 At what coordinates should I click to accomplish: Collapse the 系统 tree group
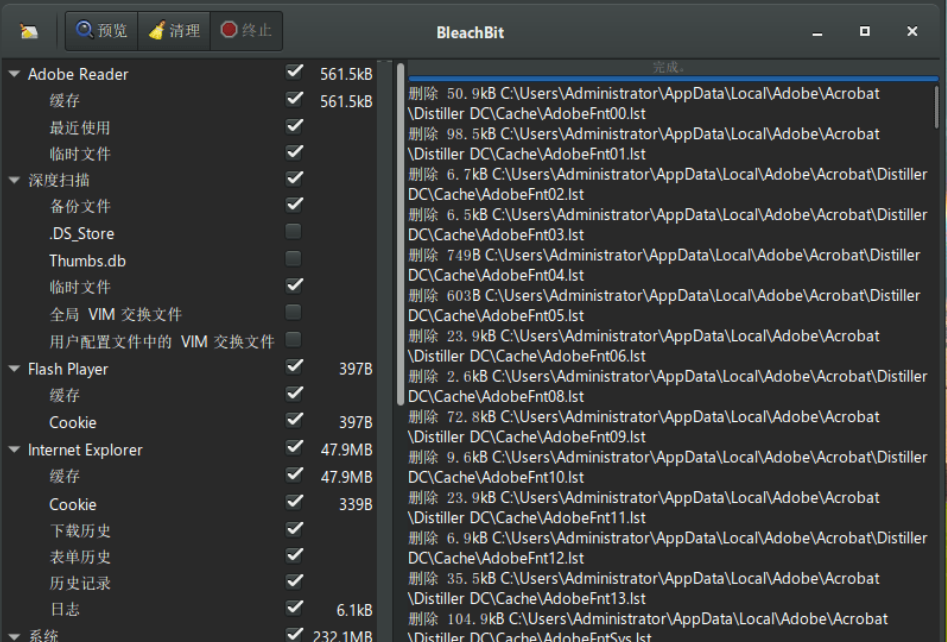click(x=14, y=635)
